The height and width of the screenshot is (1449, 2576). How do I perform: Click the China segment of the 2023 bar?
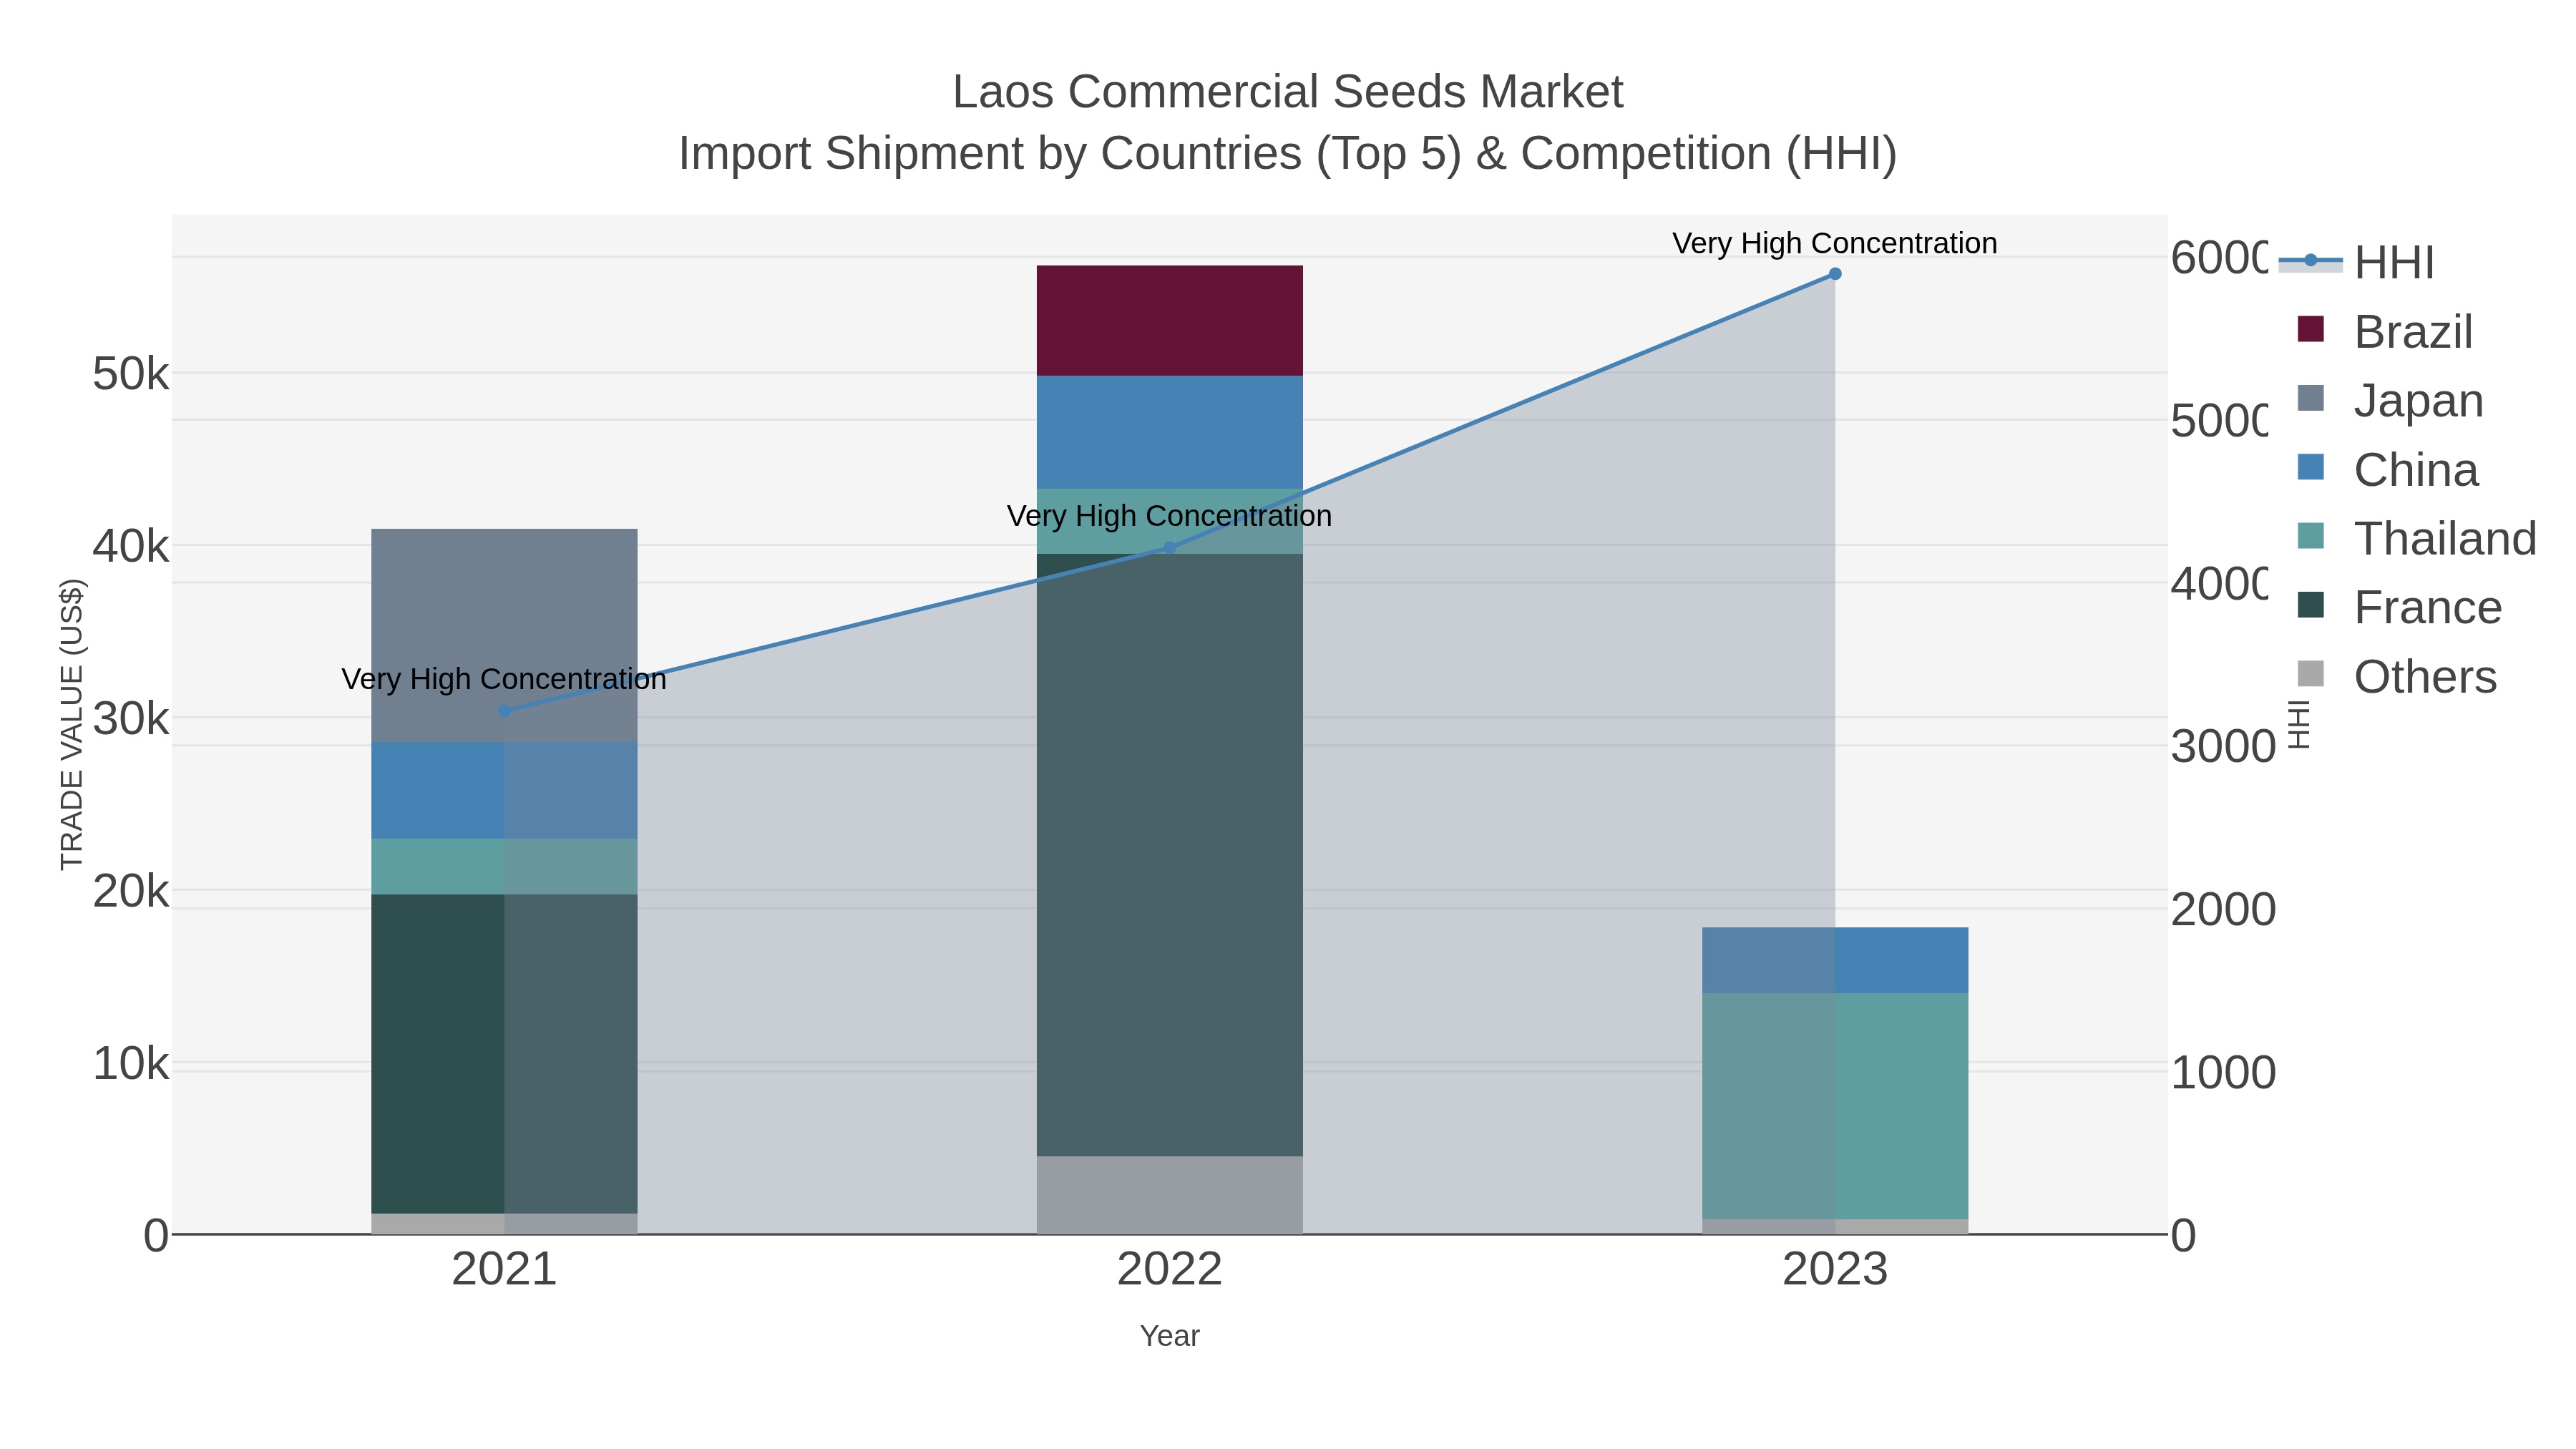tap(1835, 960)
